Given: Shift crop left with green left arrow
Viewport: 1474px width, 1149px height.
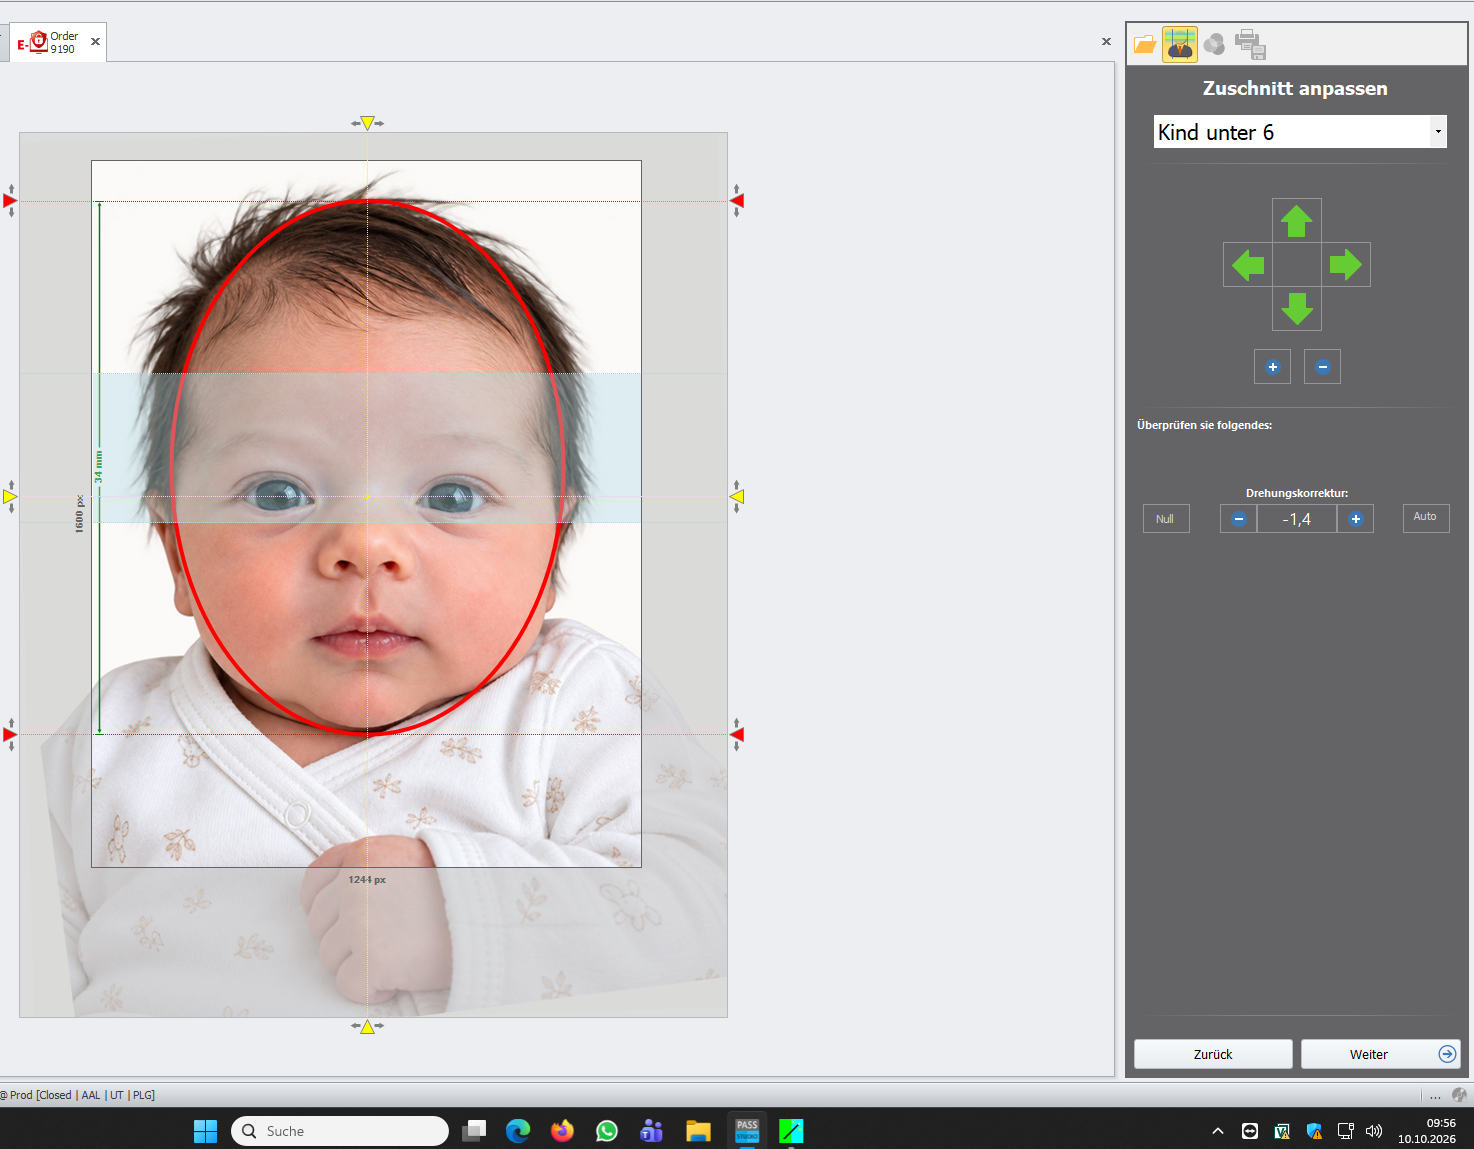Looking at the screenshot, I should point(1248,265).
